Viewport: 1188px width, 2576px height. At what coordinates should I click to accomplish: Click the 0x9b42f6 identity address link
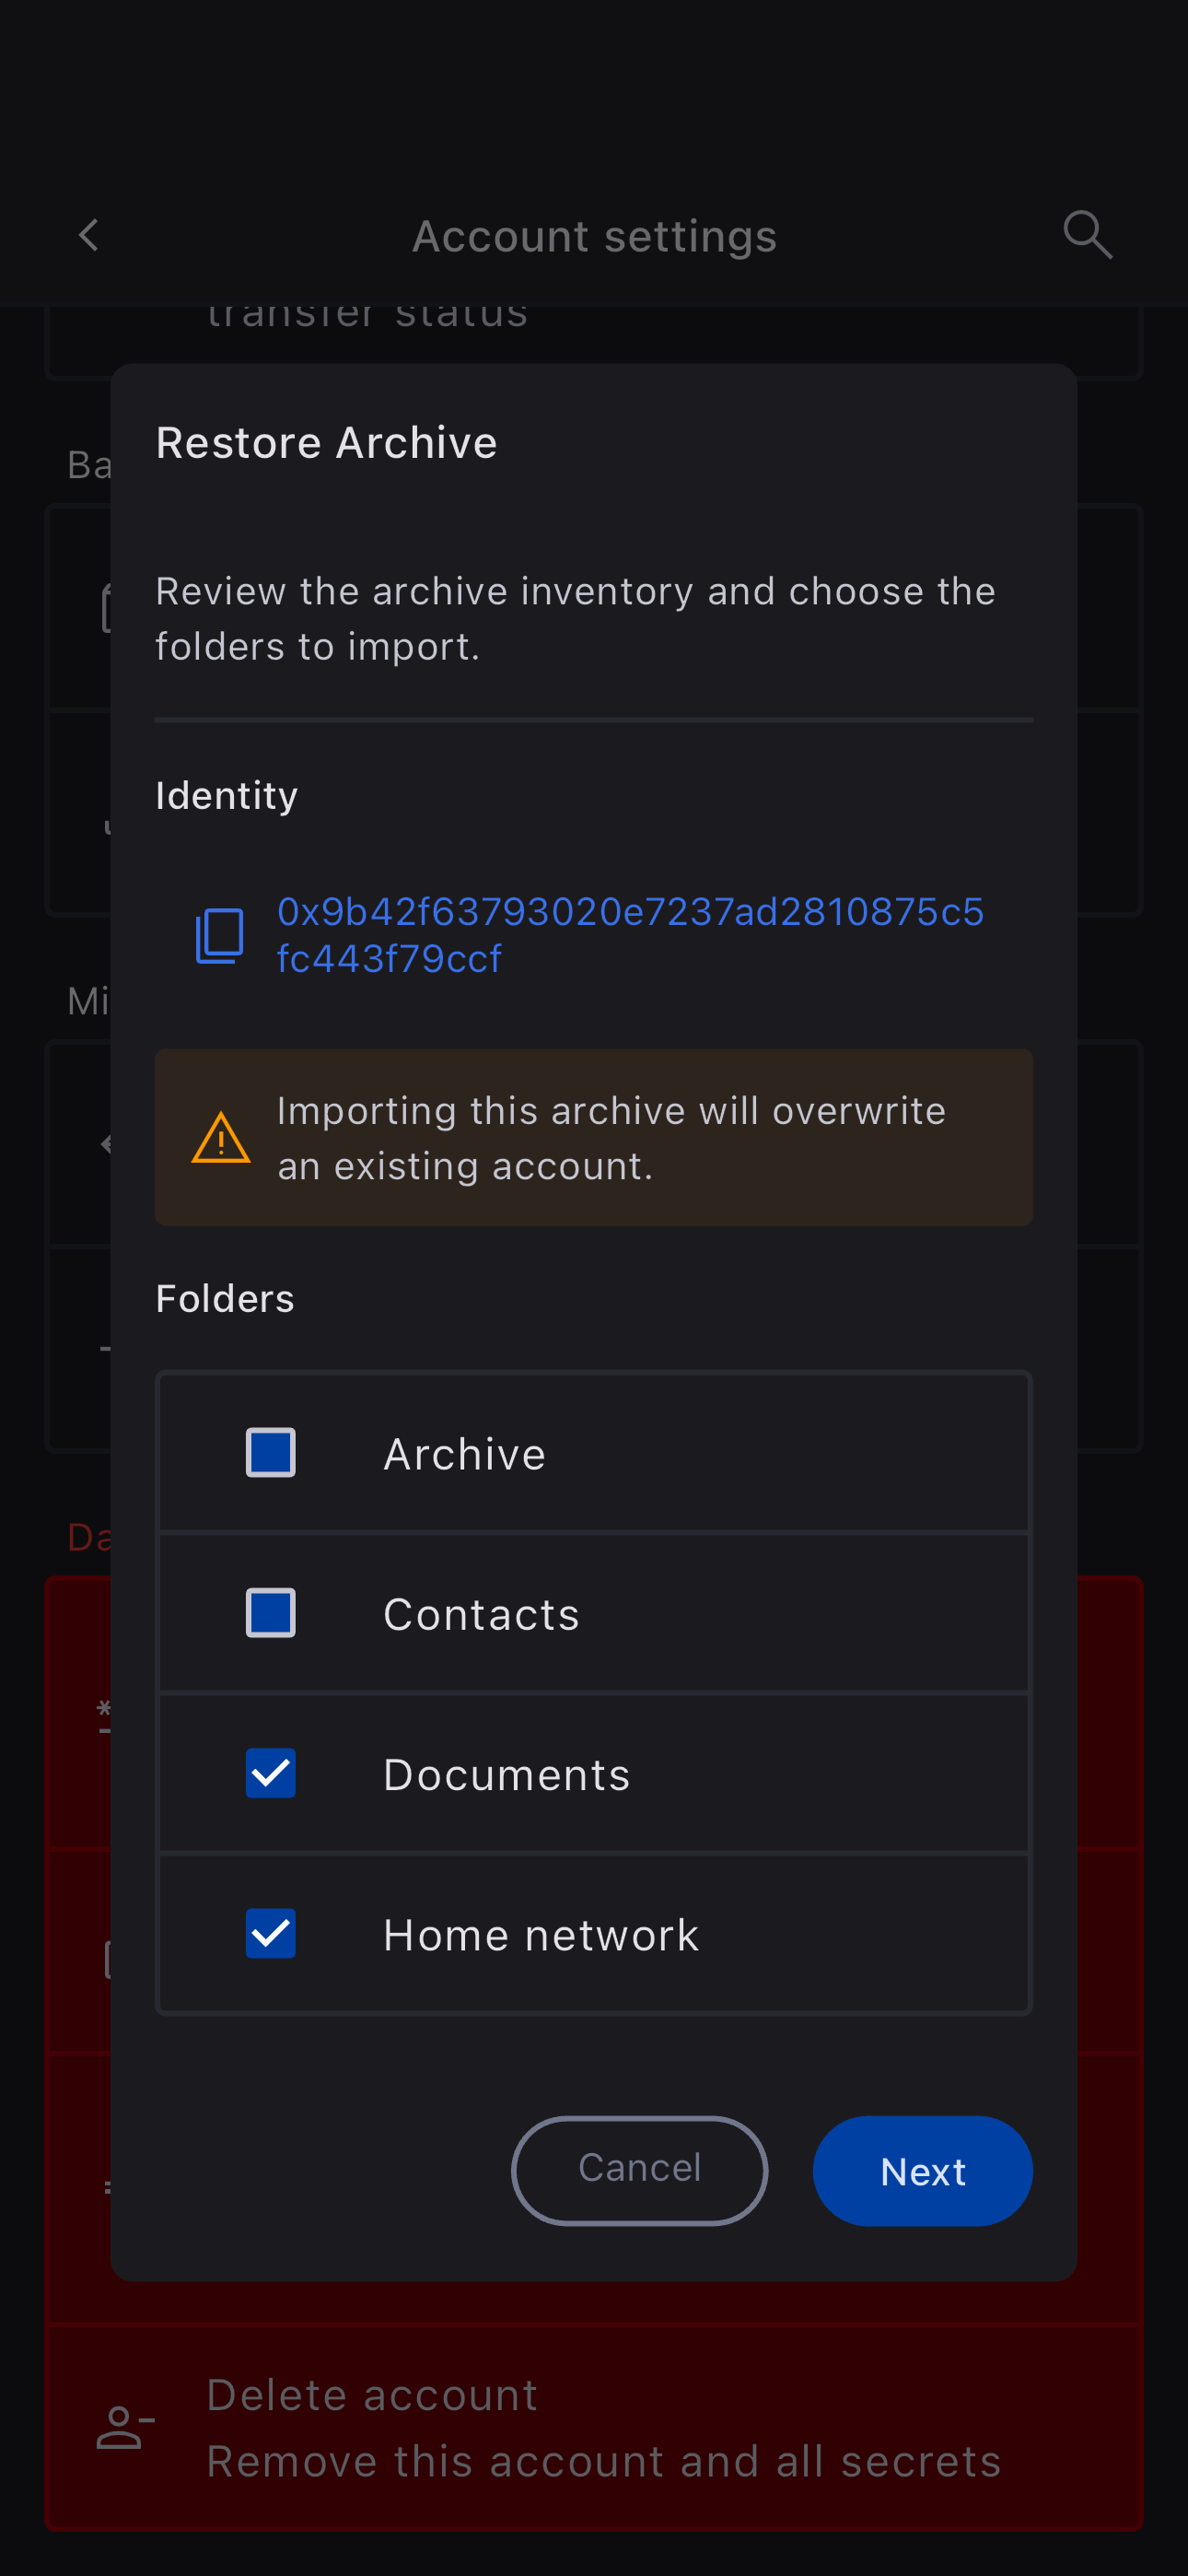click(630, 935)
